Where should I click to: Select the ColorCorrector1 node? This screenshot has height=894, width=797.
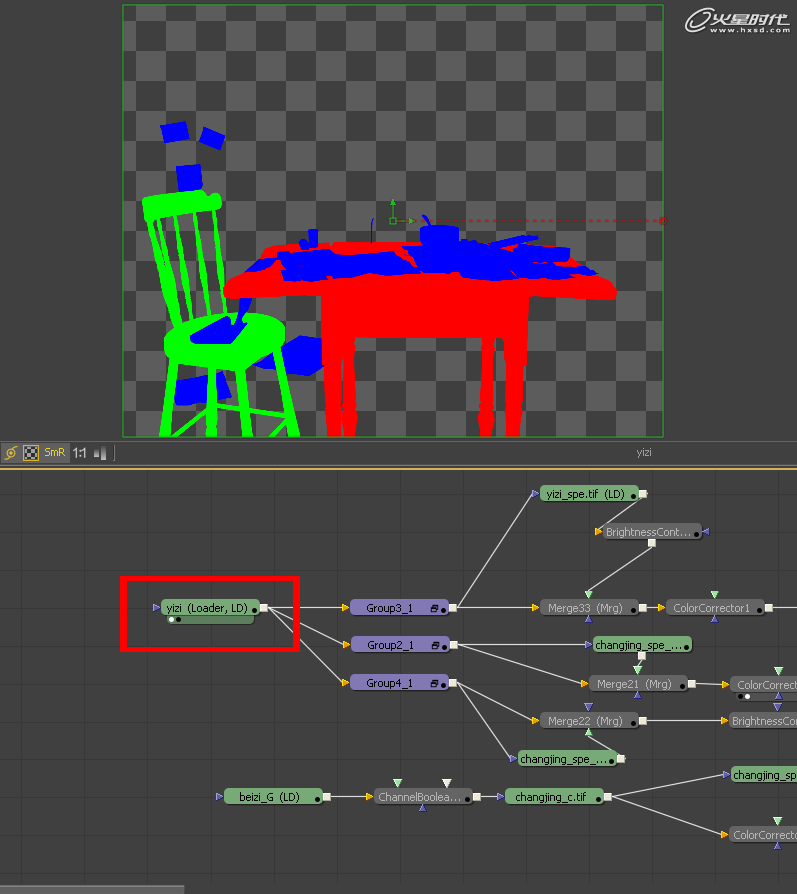point(715,608)
